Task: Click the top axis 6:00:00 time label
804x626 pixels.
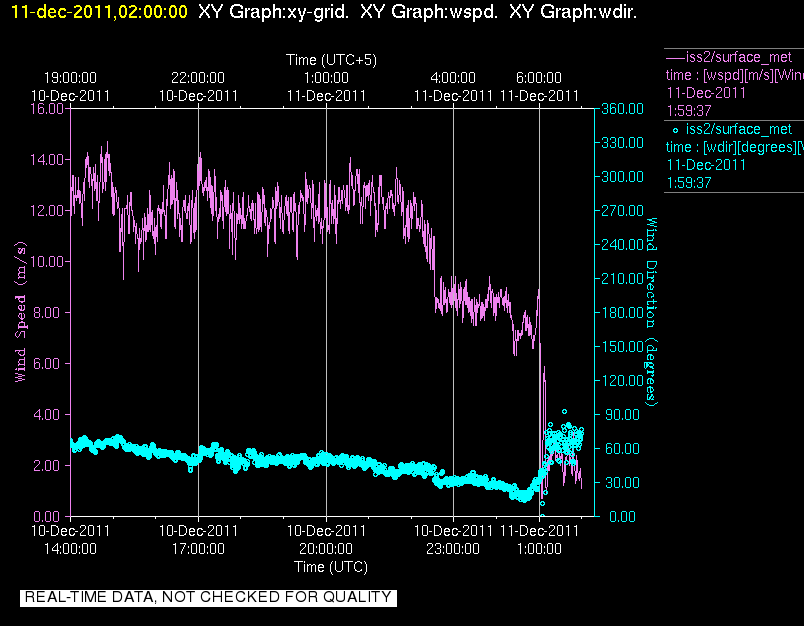Action: click(539, 78)
